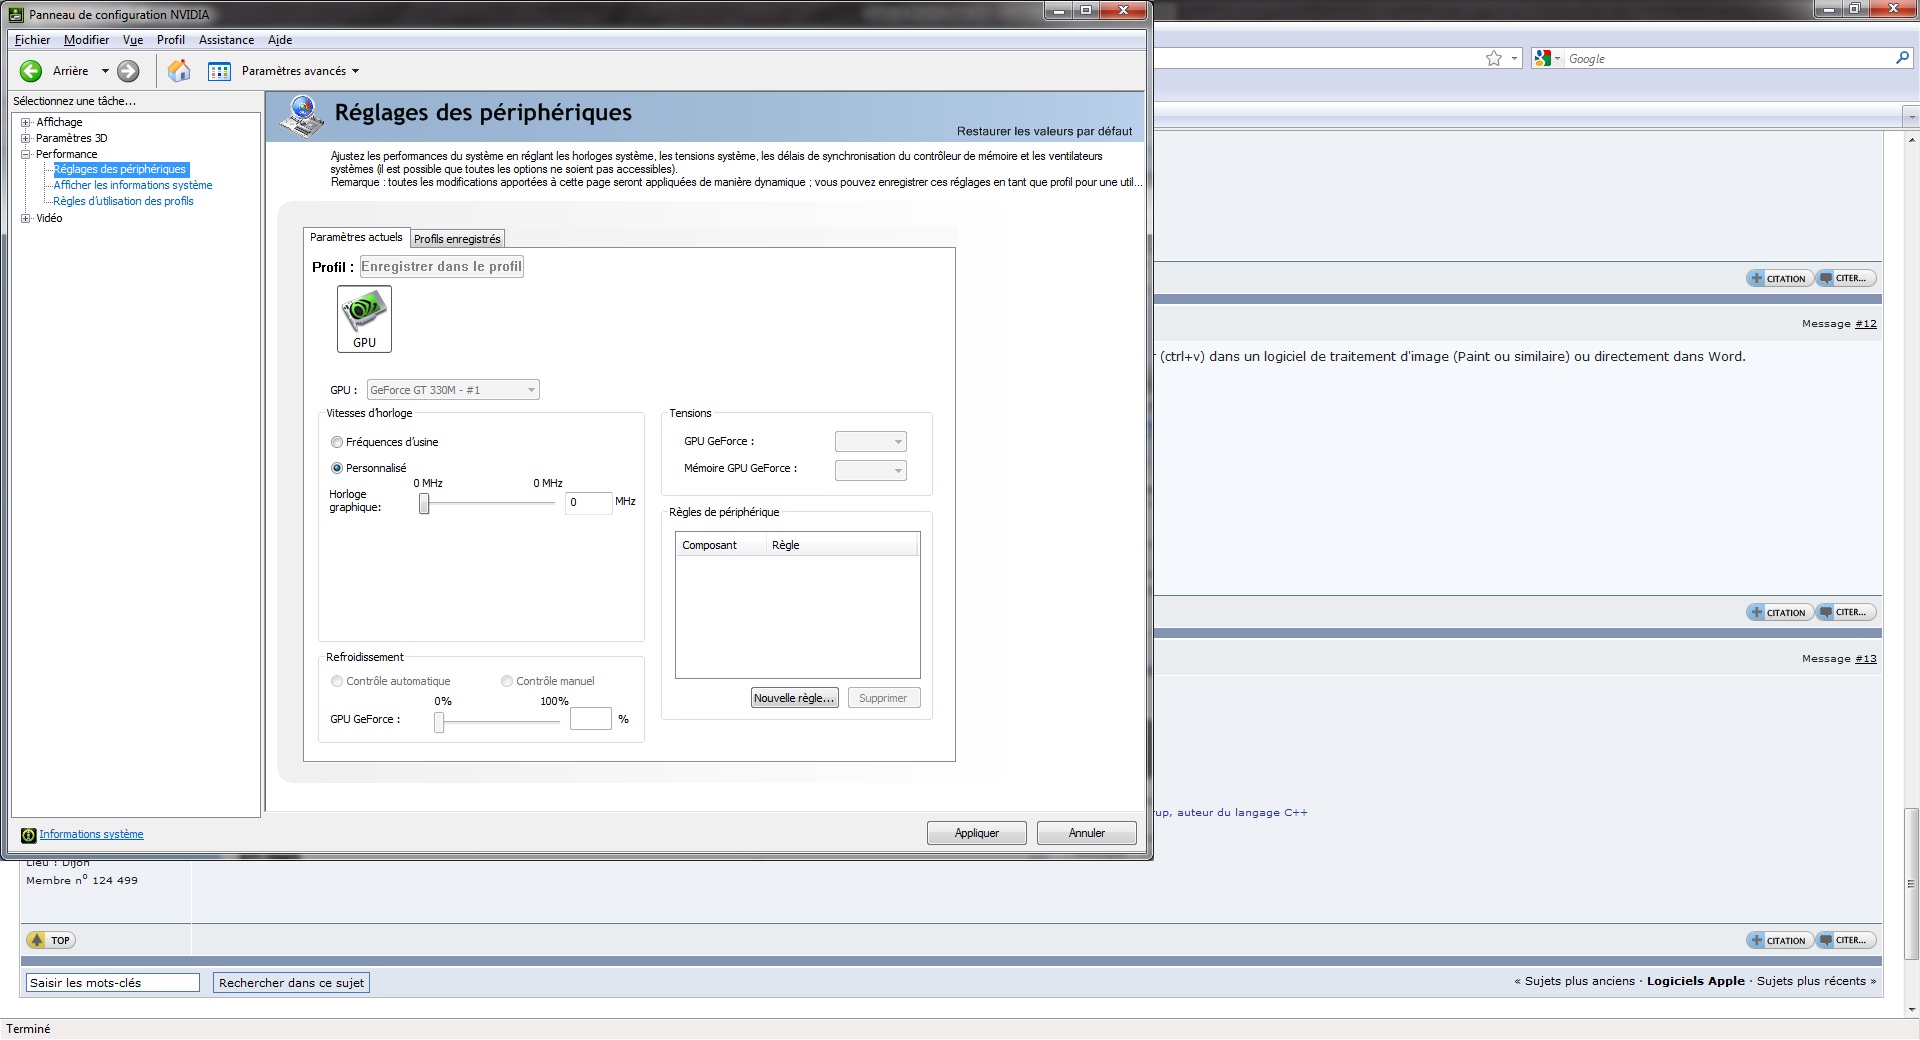Click the Horloge graphique slider handle
This screenshot has width=1920, height=1040.
click(x=424, y=504)
